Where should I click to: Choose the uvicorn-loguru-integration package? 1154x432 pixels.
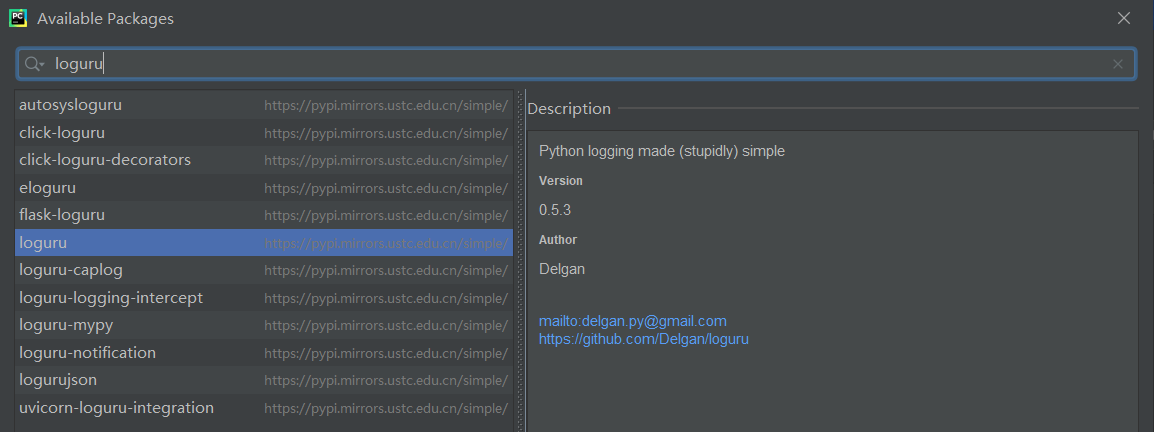116,408
